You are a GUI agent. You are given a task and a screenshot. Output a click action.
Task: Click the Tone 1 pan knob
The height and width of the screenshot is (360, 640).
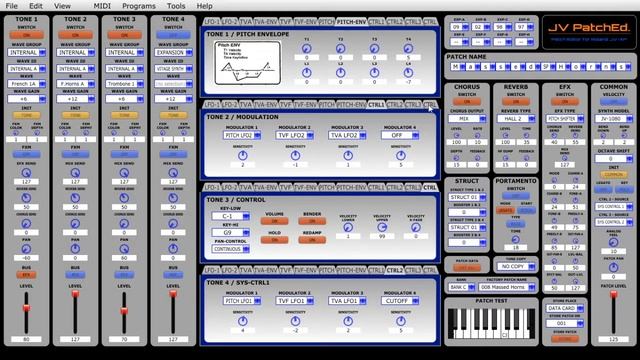(26, 249)
